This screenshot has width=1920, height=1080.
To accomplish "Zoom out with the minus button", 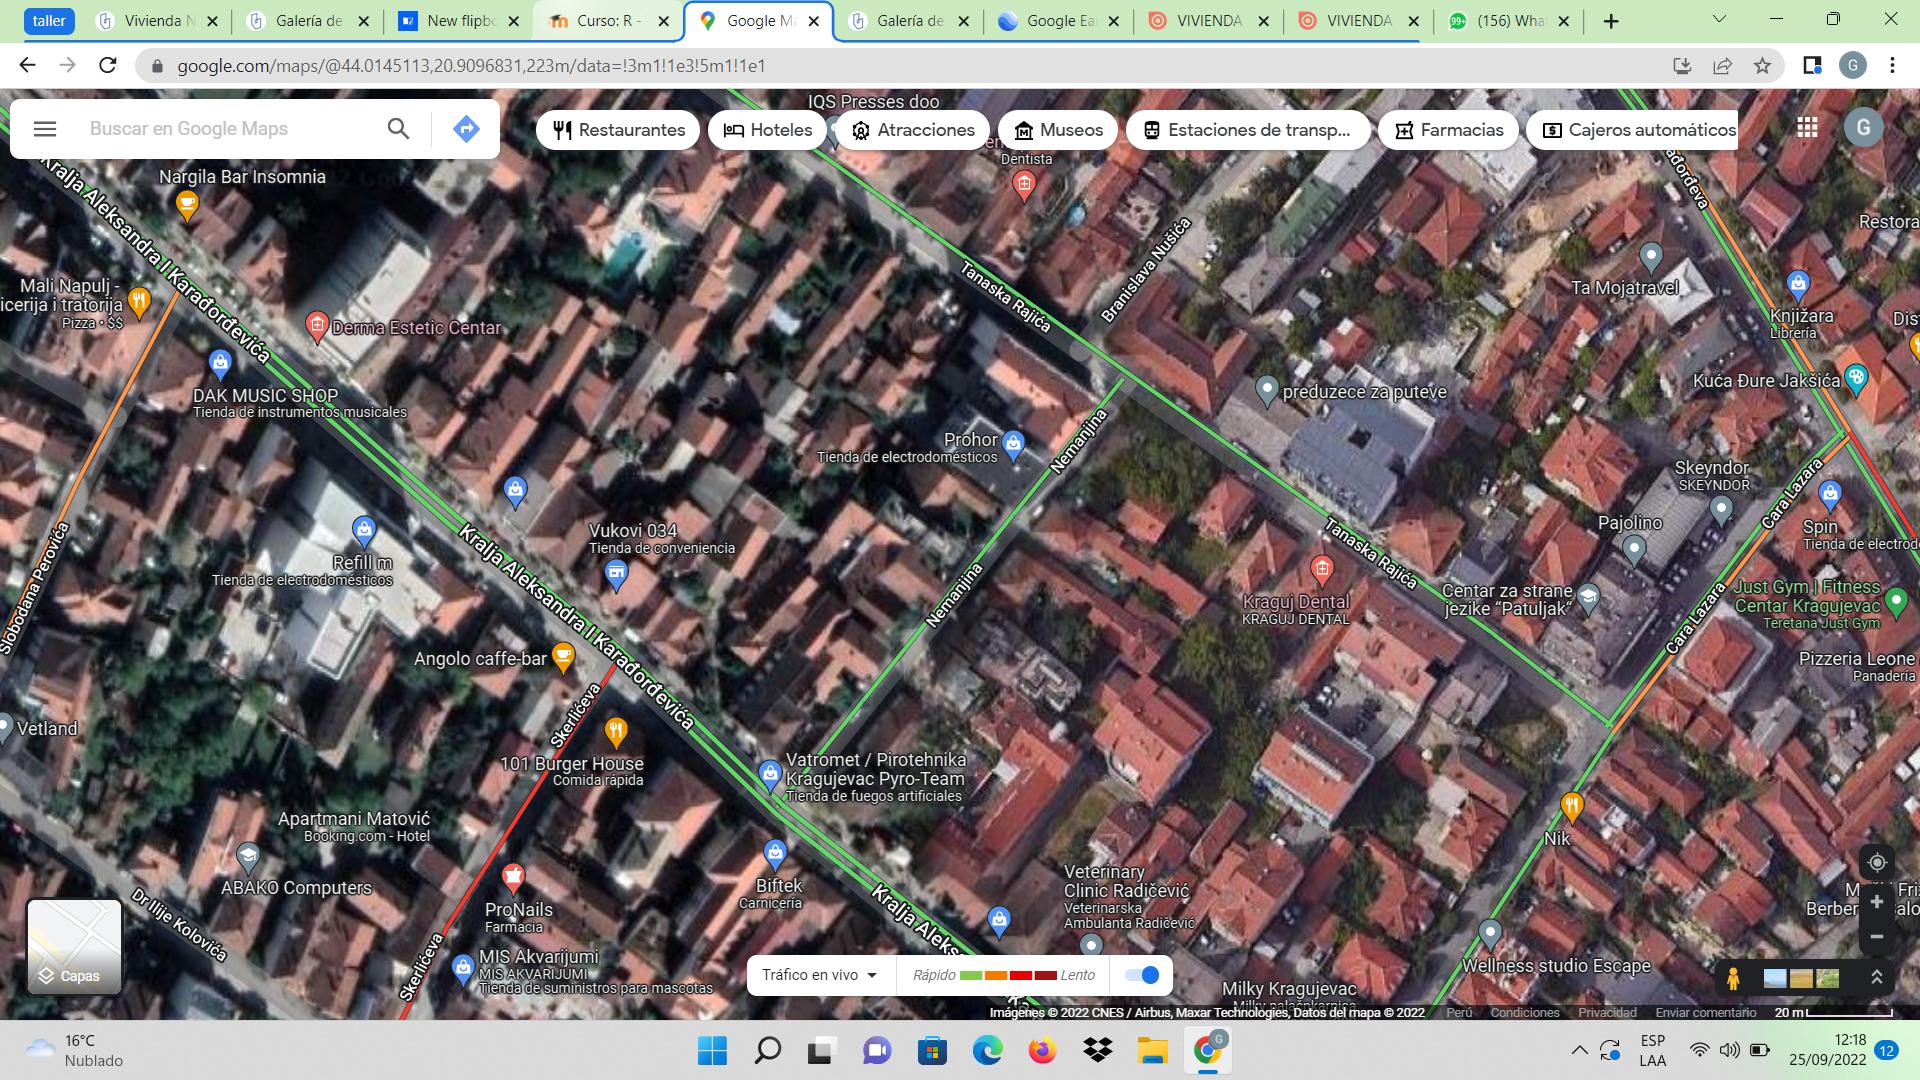I will point(1877,937).
